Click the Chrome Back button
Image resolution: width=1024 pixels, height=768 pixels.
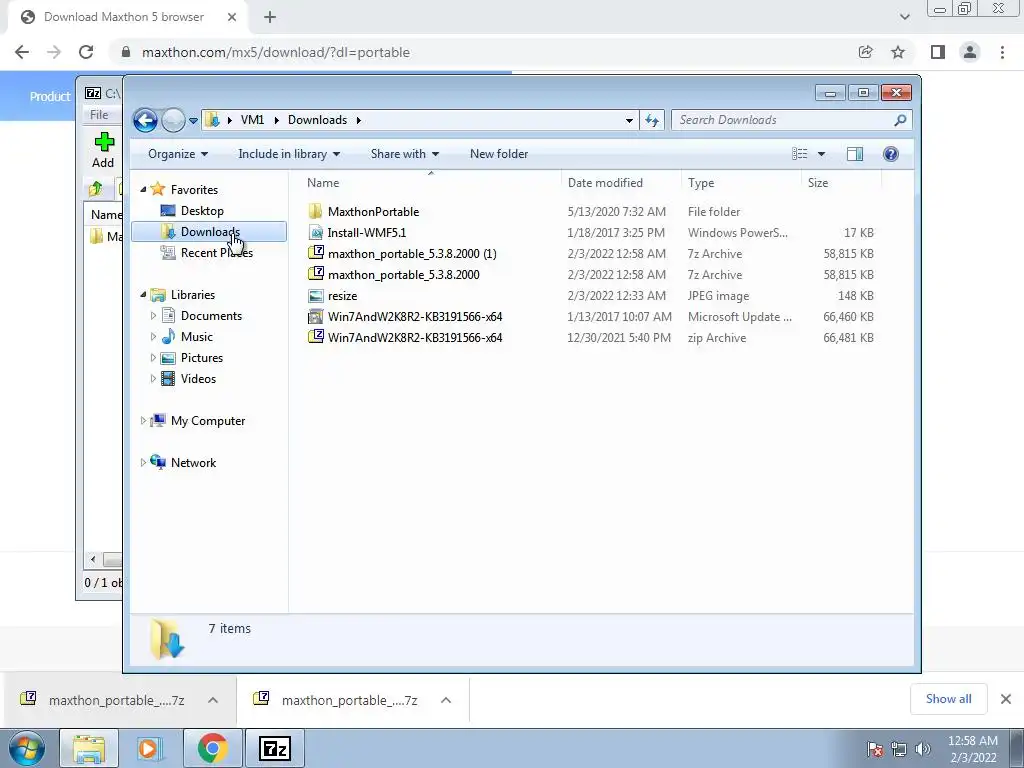click(x=22, y=52)
